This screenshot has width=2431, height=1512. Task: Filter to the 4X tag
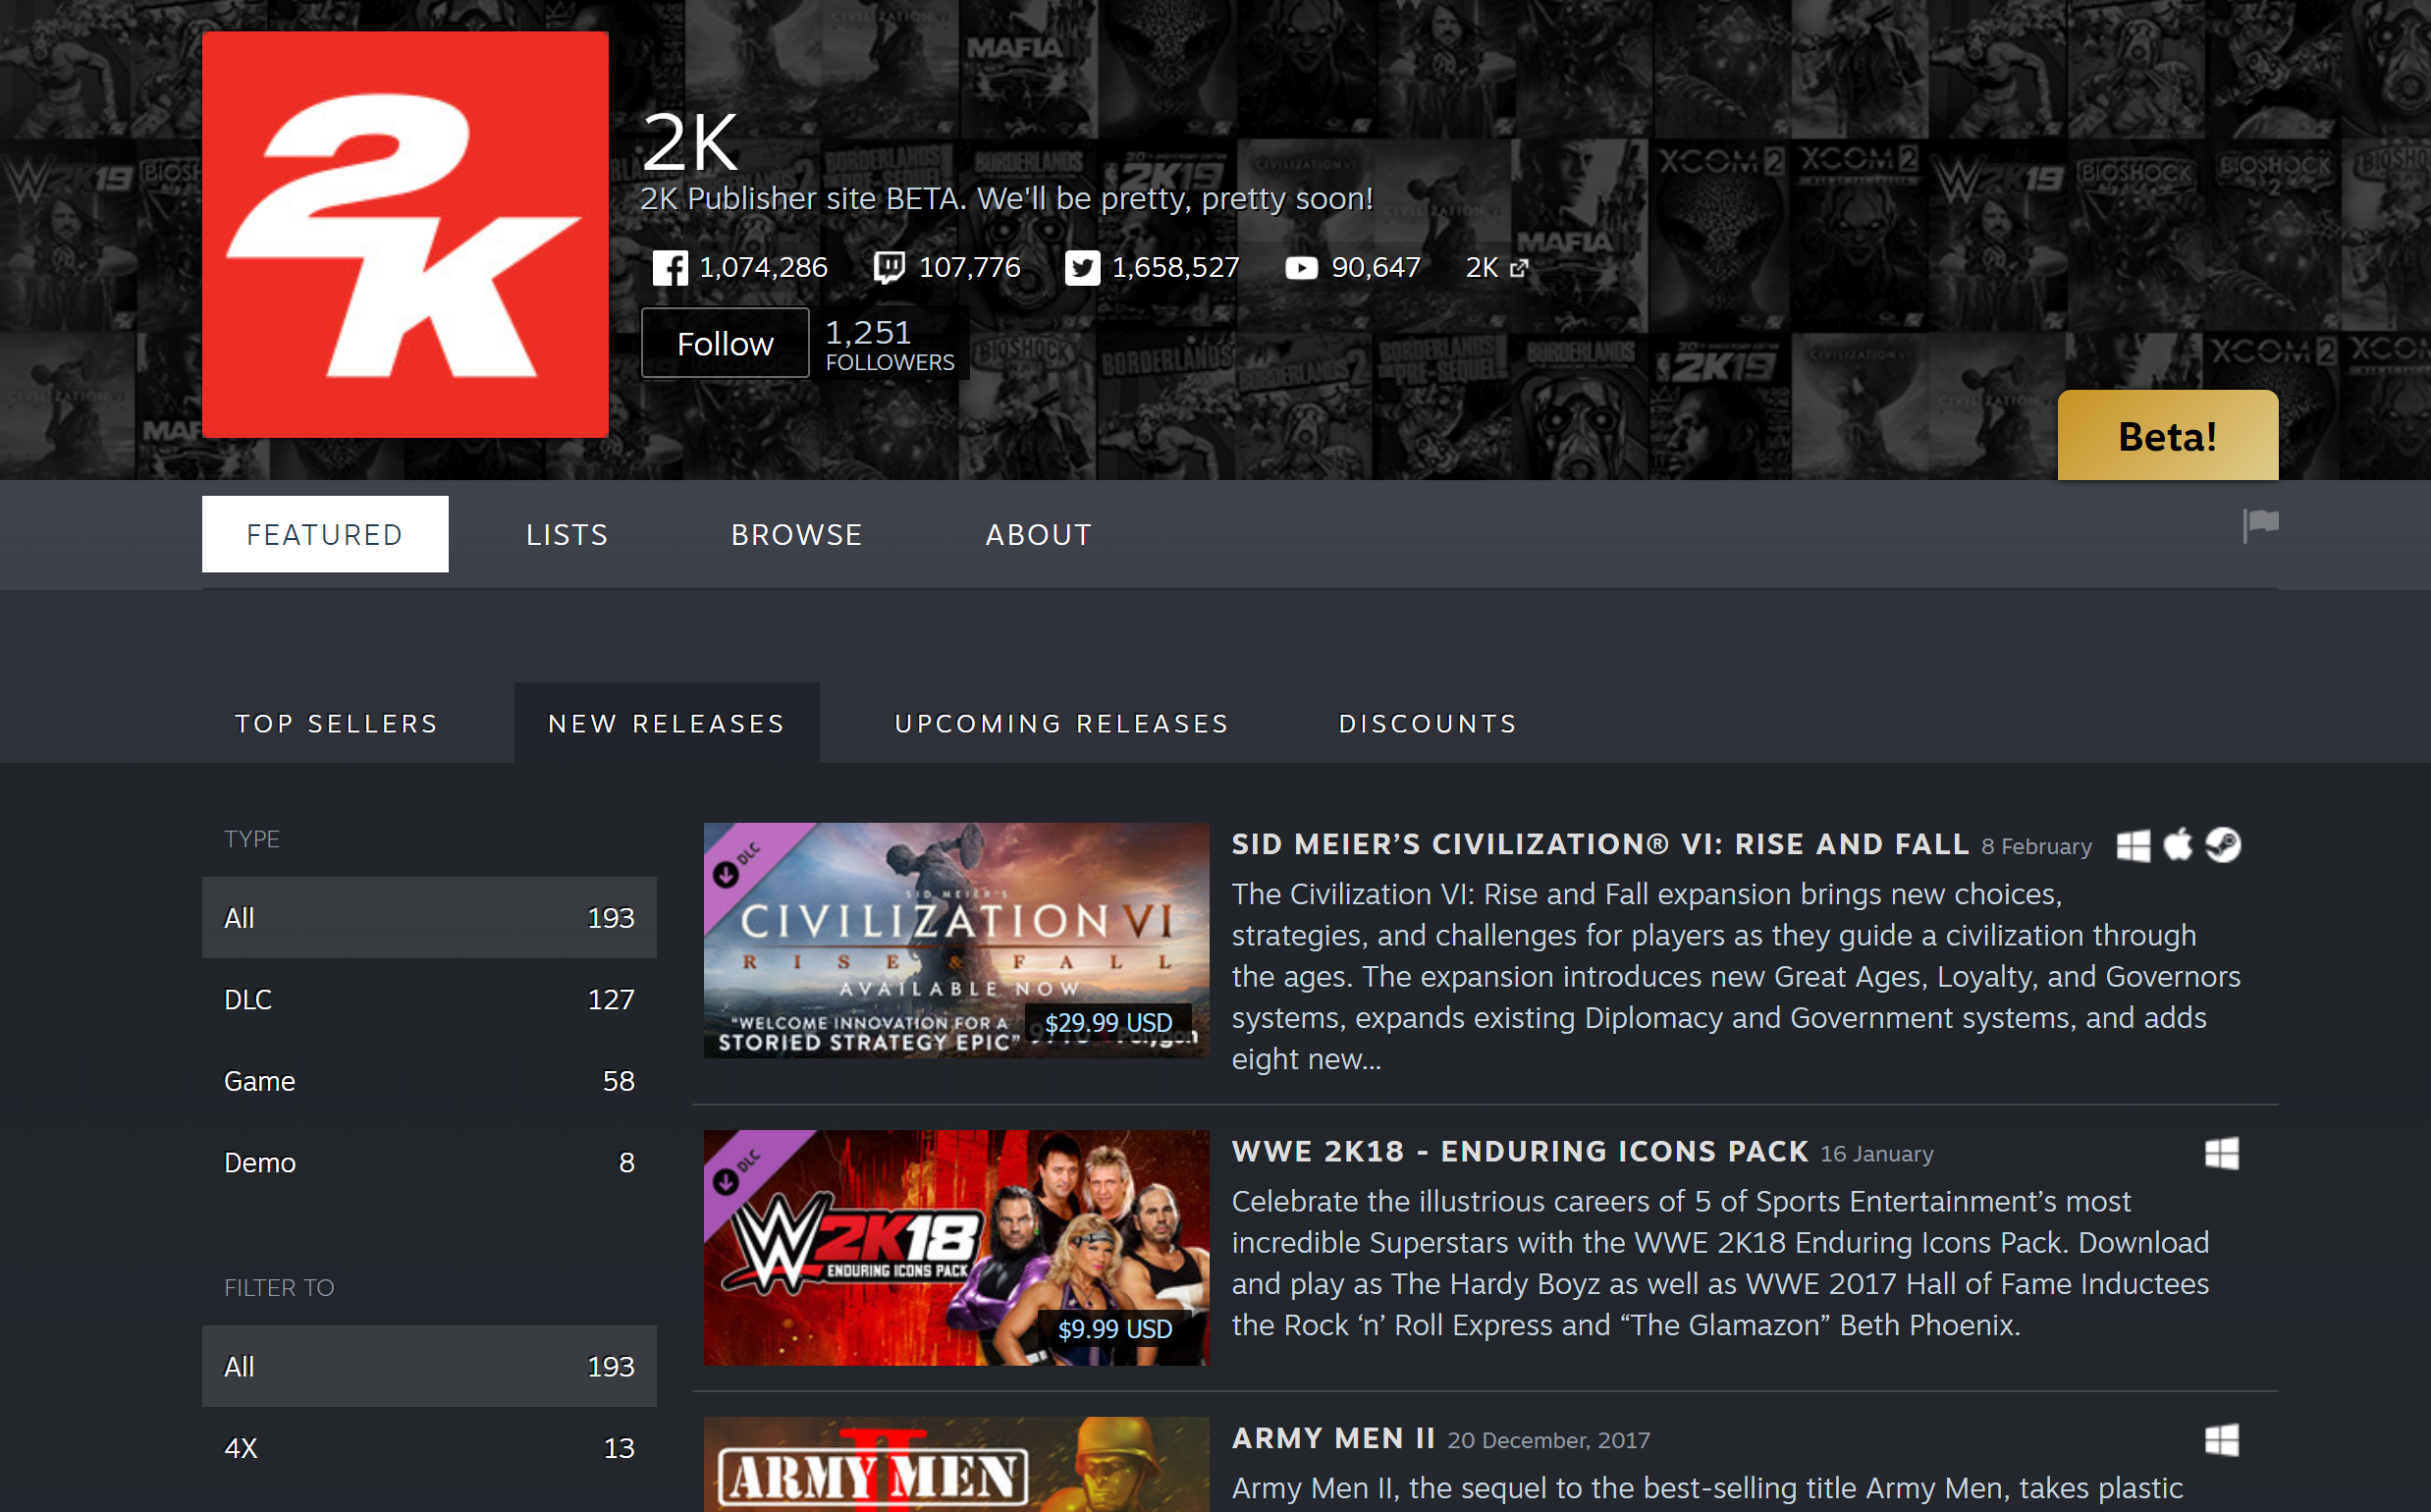click(x=429, y=1448)
